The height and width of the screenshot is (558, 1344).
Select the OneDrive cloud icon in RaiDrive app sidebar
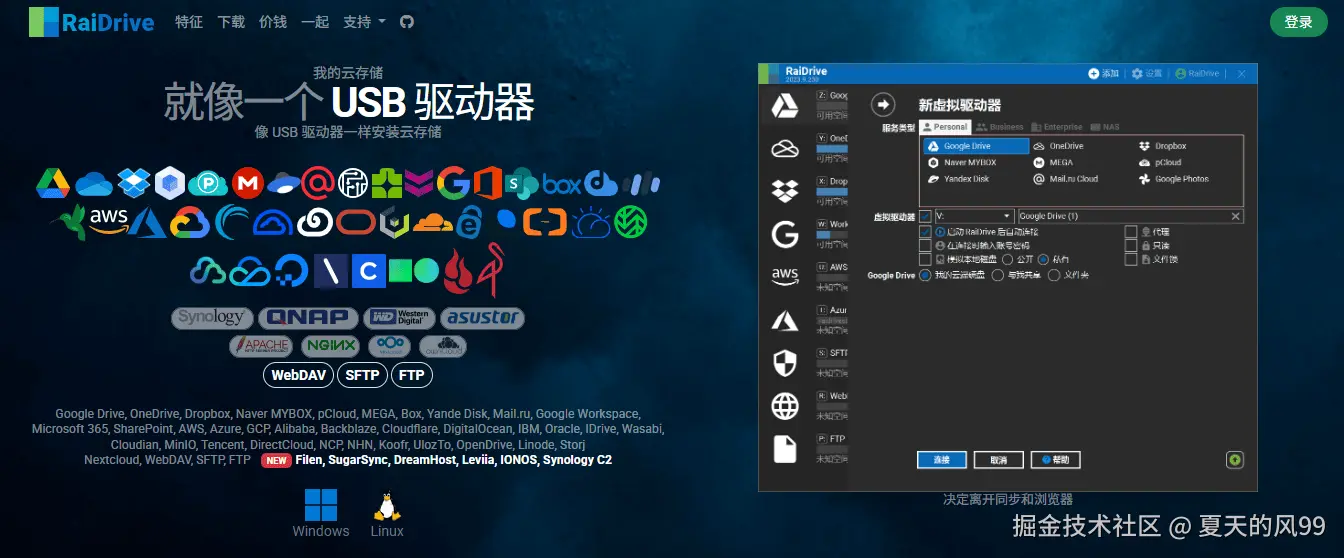coord(785,149)
